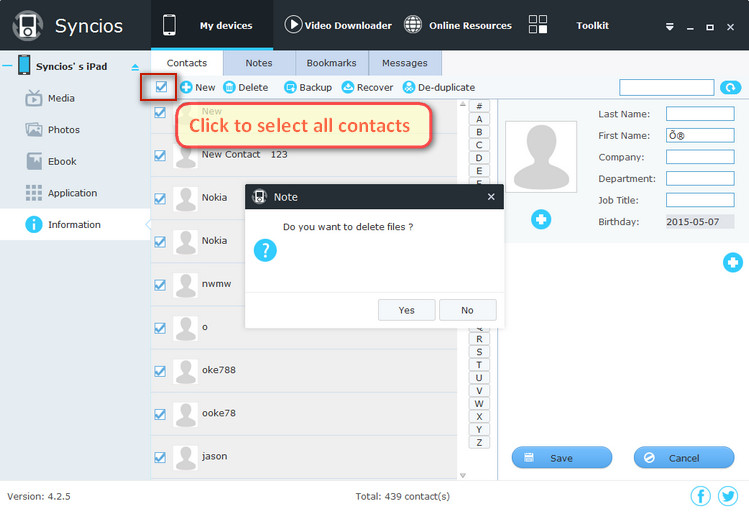This screenshot has height=512, width=749.
Task: Select the jason contact row
Action: 304,457
